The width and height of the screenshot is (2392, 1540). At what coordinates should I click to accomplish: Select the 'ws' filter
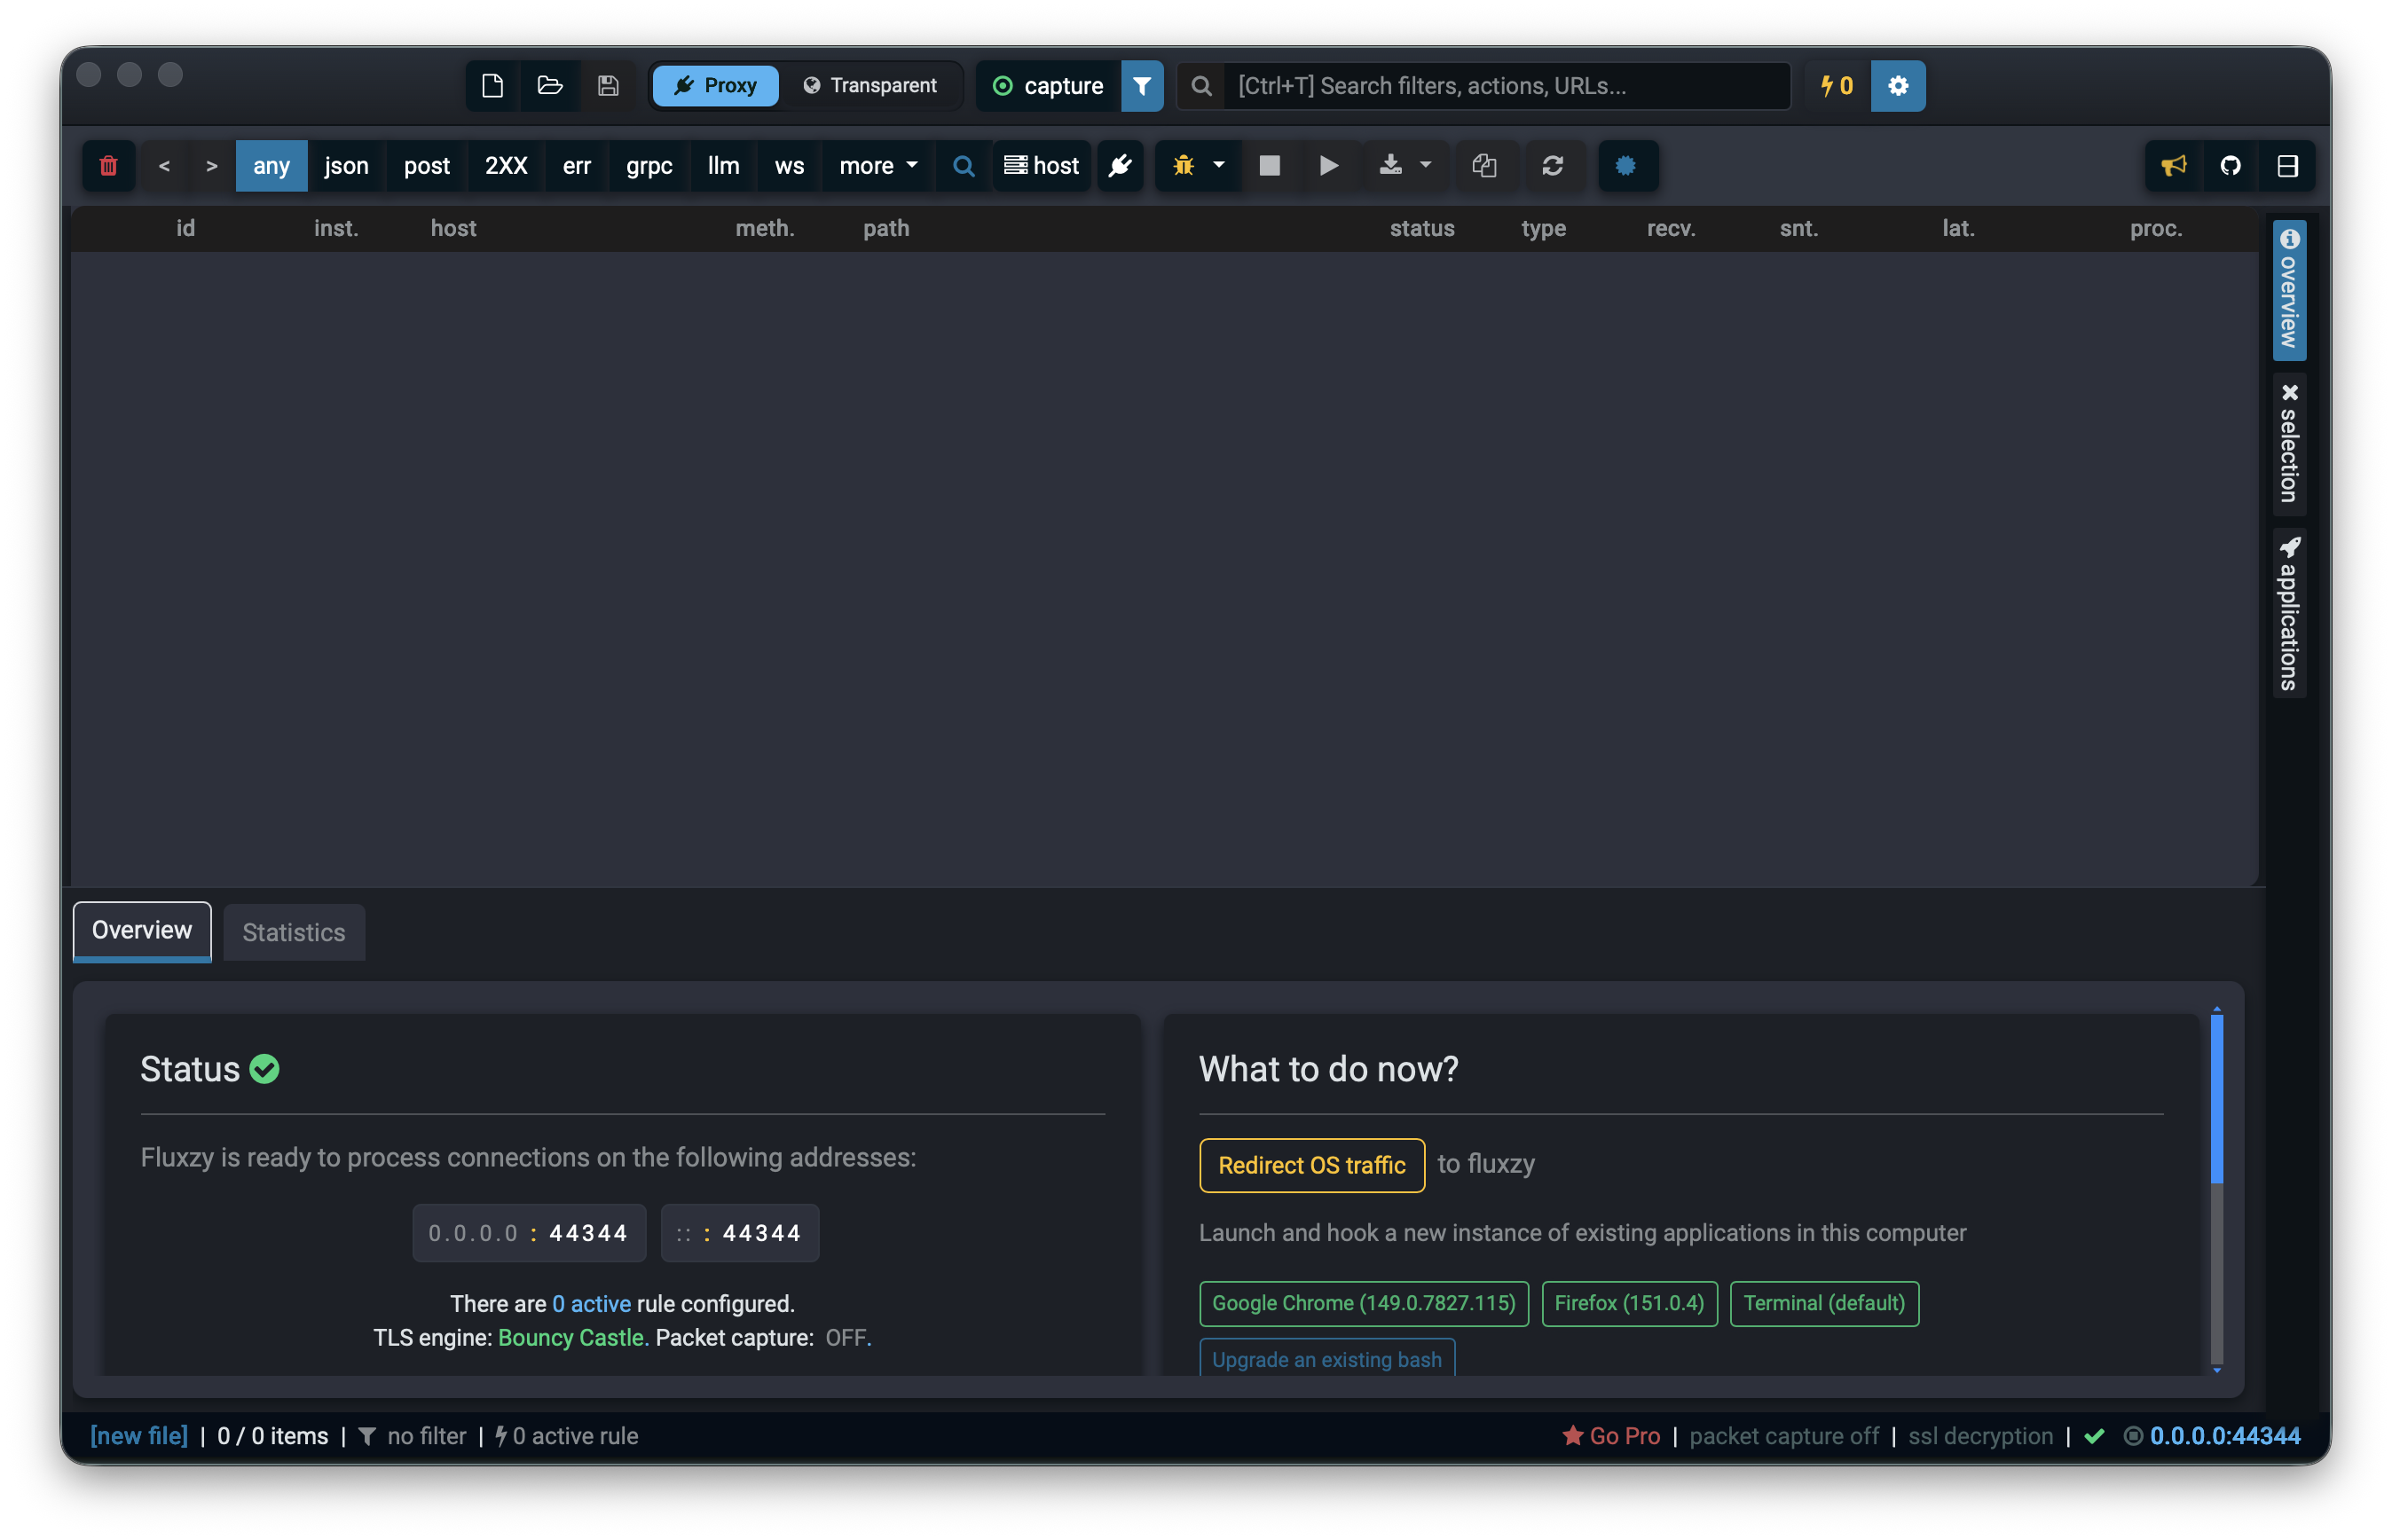789,166
